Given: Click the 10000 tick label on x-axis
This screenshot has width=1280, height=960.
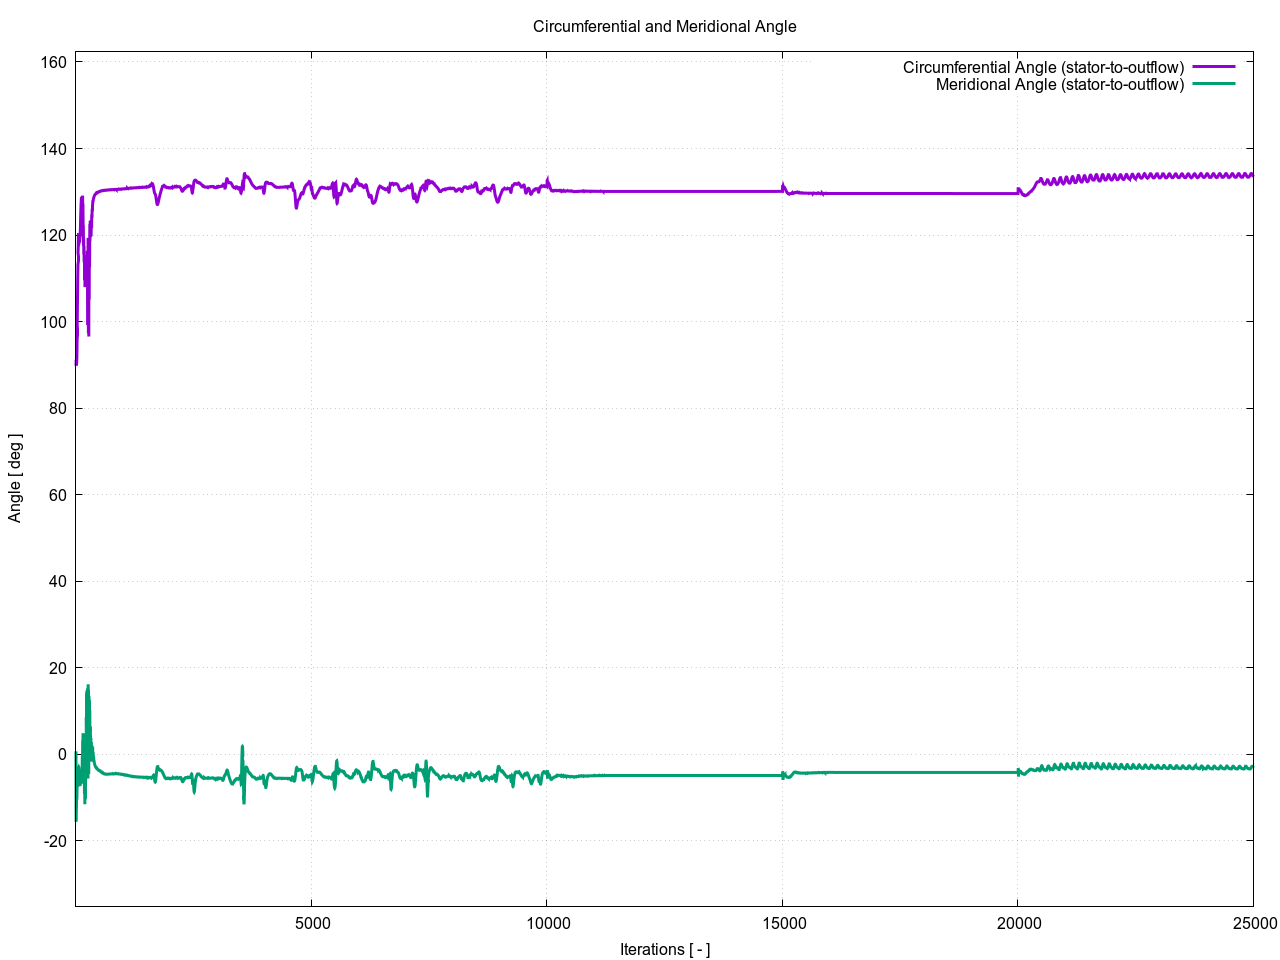Looking at the screenshot, I should tap(546, 923).
